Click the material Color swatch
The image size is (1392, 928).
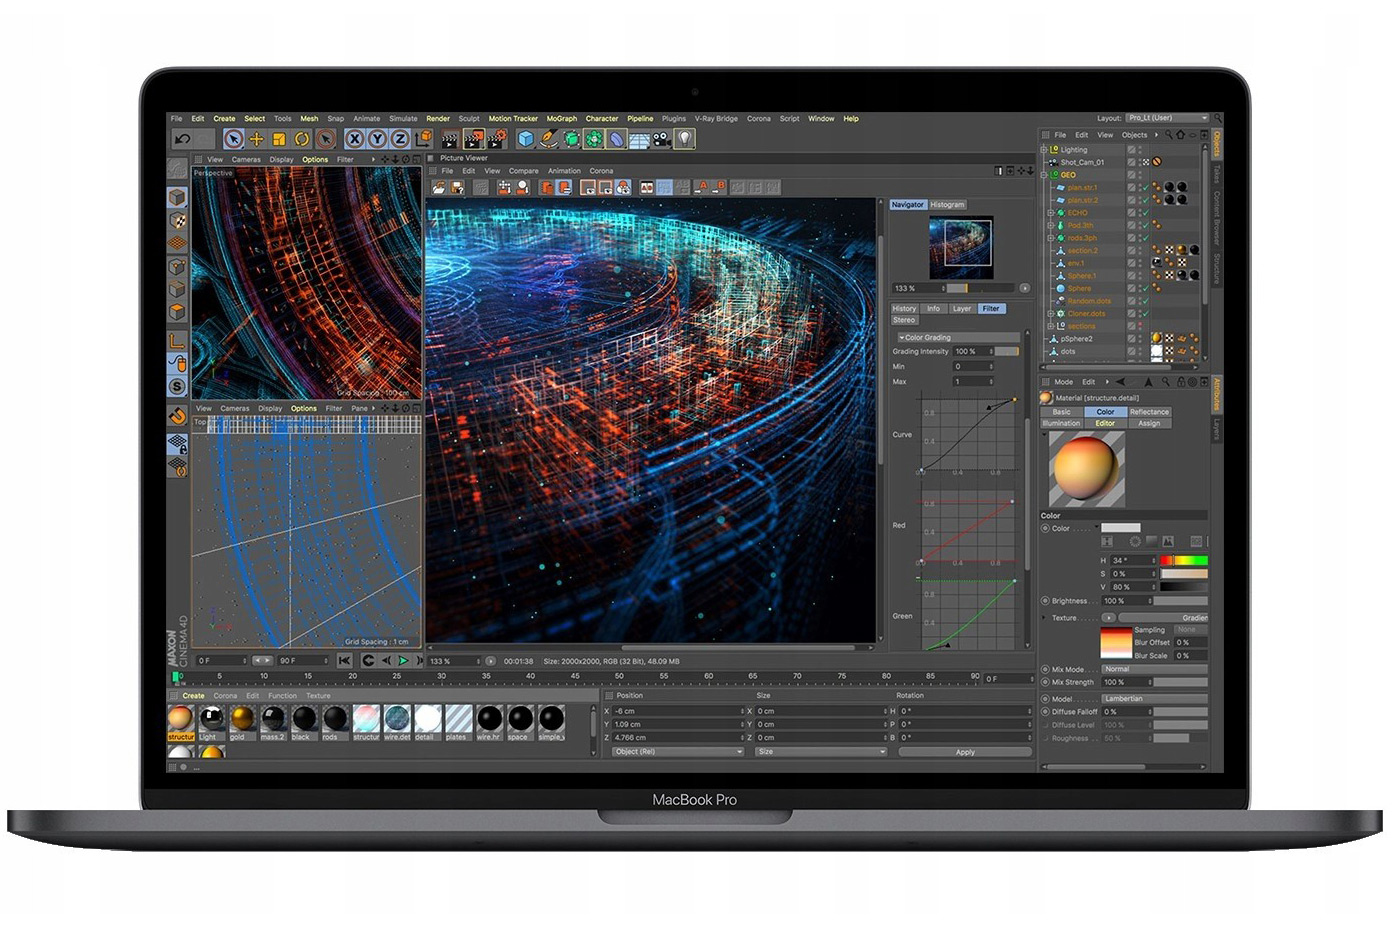1120,528
